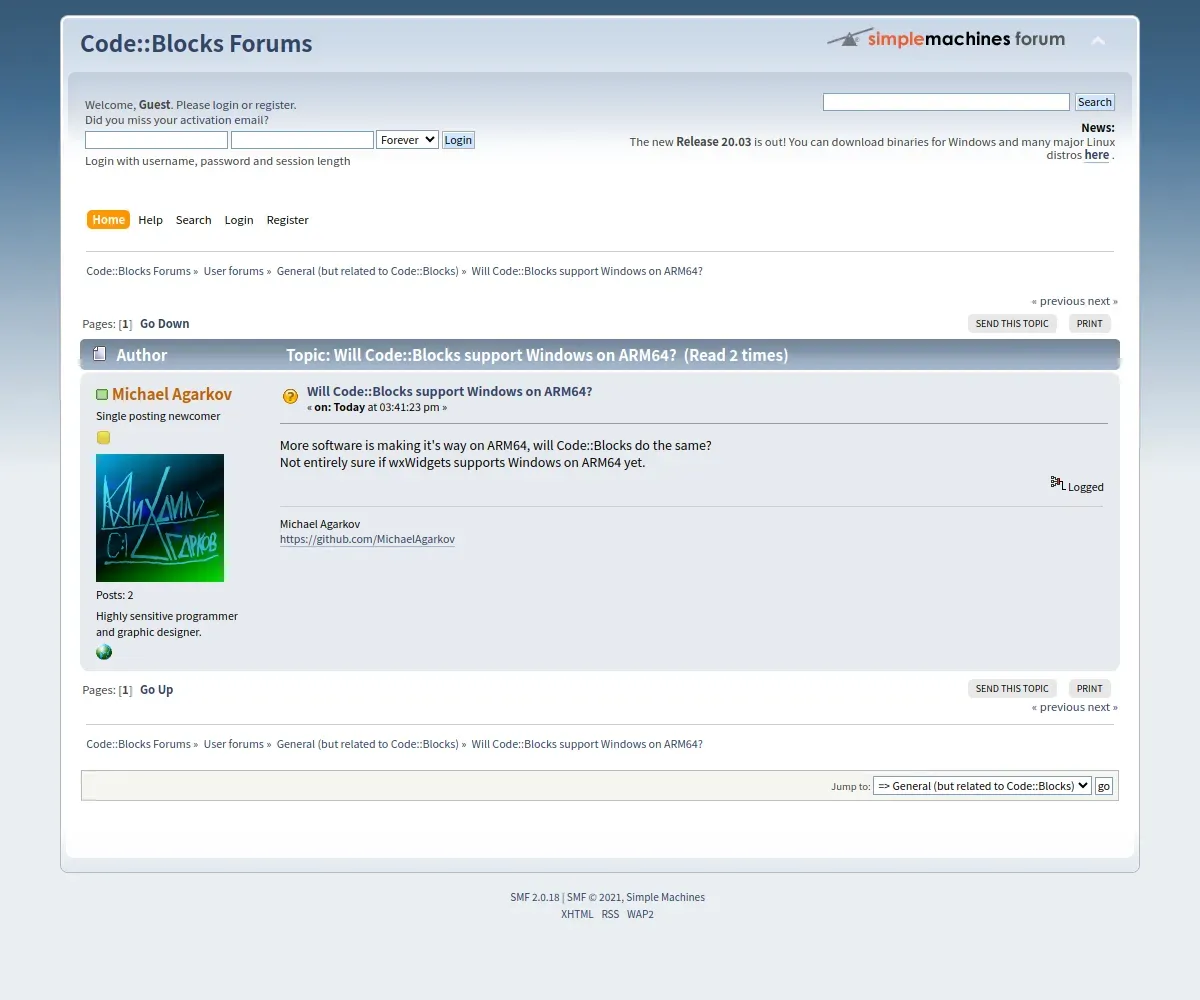Click the Code::Blocks Forums title
The width and height of the screenshot is (1200, 1000).
point(196,44)
